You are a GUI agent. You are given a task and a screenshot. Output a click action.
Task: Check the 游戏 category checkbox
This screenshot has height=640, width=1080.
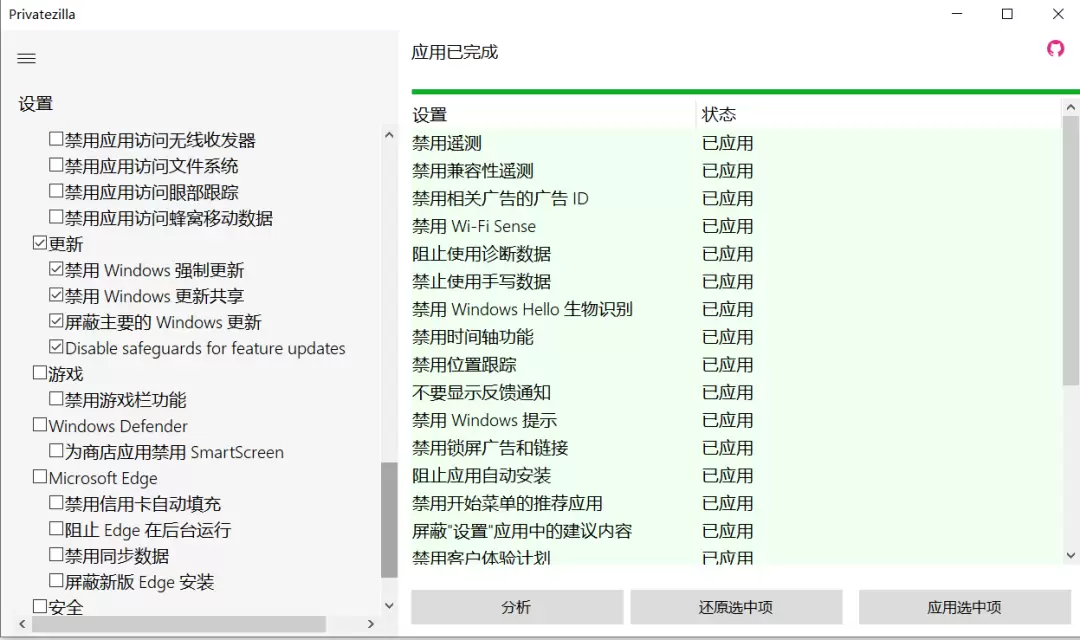tap(40, 373)
